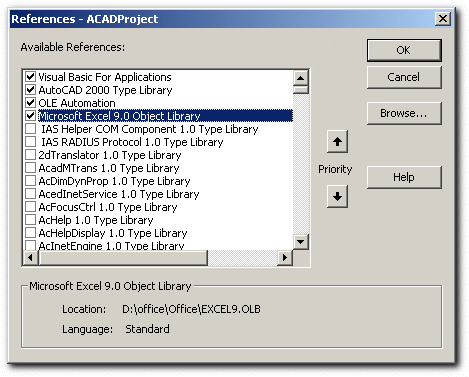Screen dimensions: 469x377
Task: Click the Language value 'Standard'
Action: (x=147, y=329)
